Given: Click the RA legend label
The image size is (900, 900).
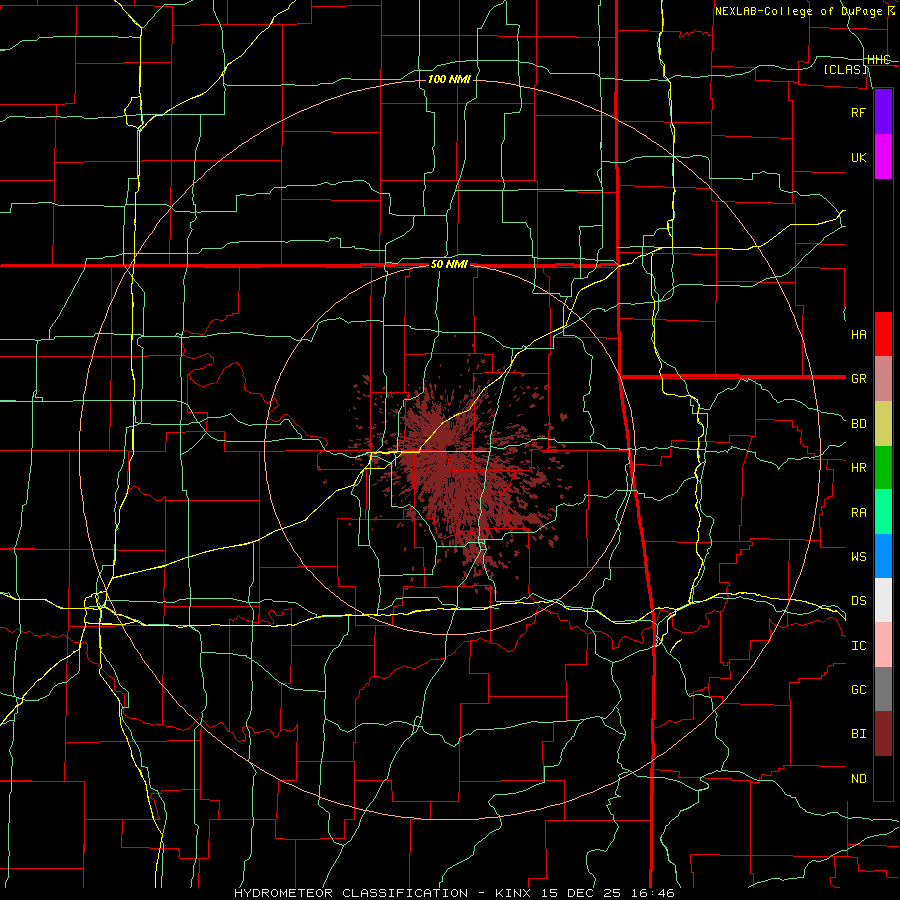Looking at the screenshot, I should pyautogui.click(x=859, y=513).
